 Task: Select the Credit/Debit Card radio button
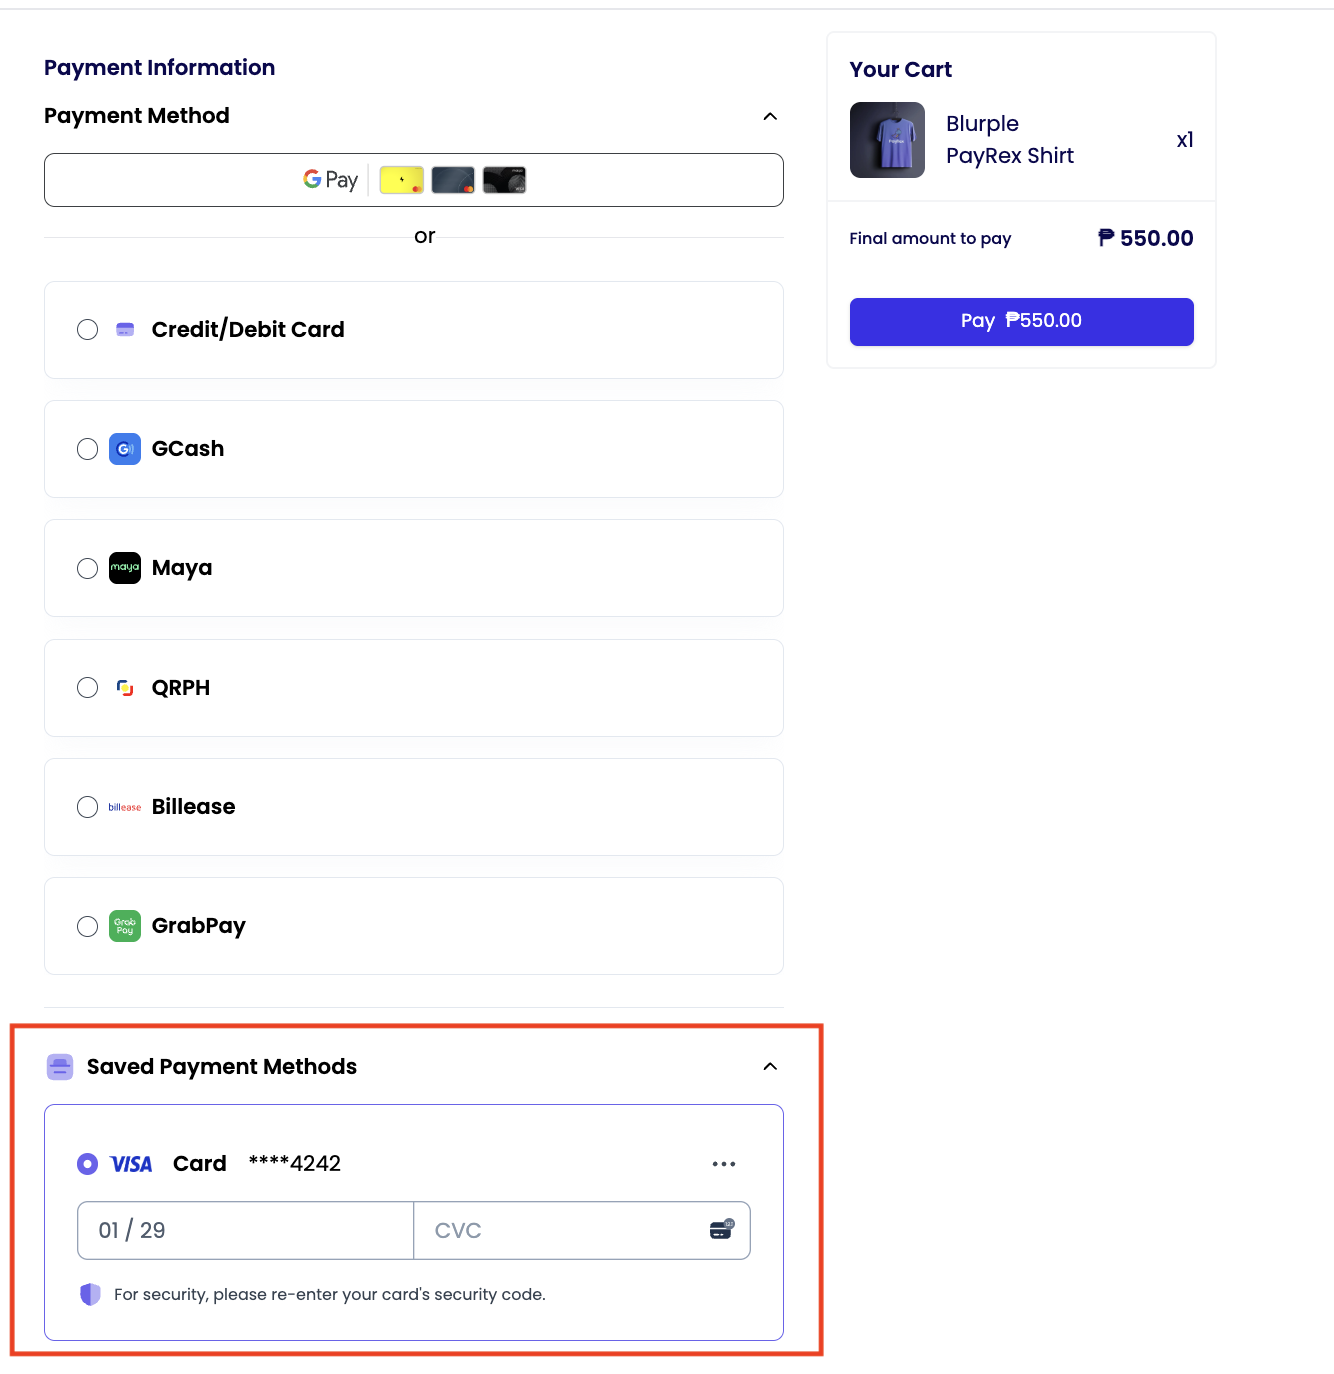click(x=88, y=330)
